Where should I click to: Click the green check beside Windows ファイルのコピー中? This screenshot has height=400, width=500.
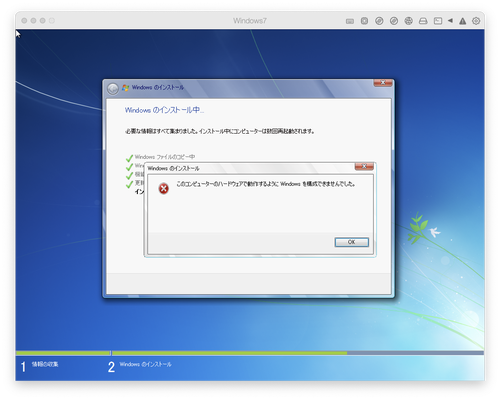(129, 158)
